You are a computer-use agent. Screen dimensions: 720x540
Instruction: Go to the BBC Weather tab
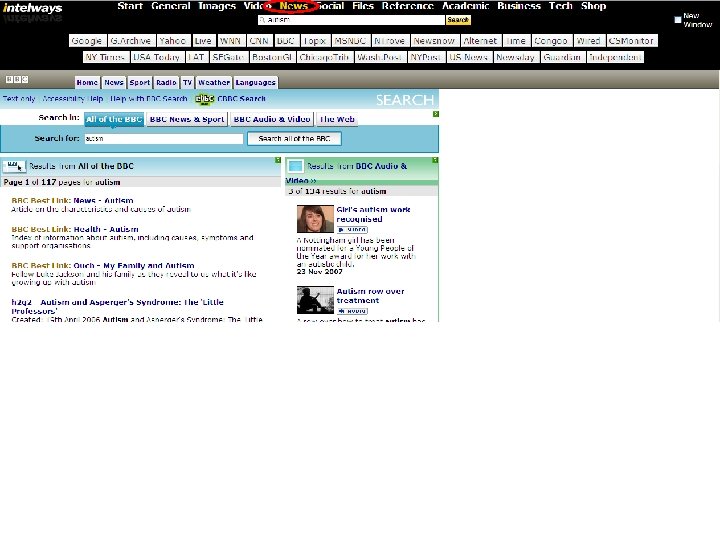pos(214,83)
